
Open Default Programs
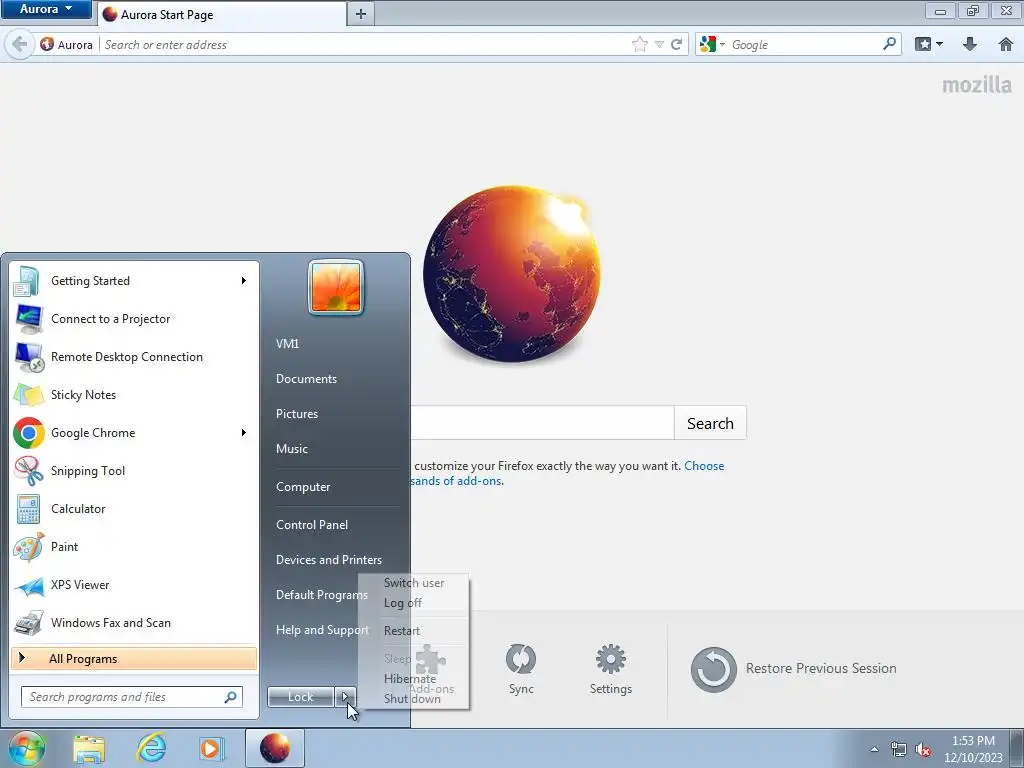click(322, 595)
